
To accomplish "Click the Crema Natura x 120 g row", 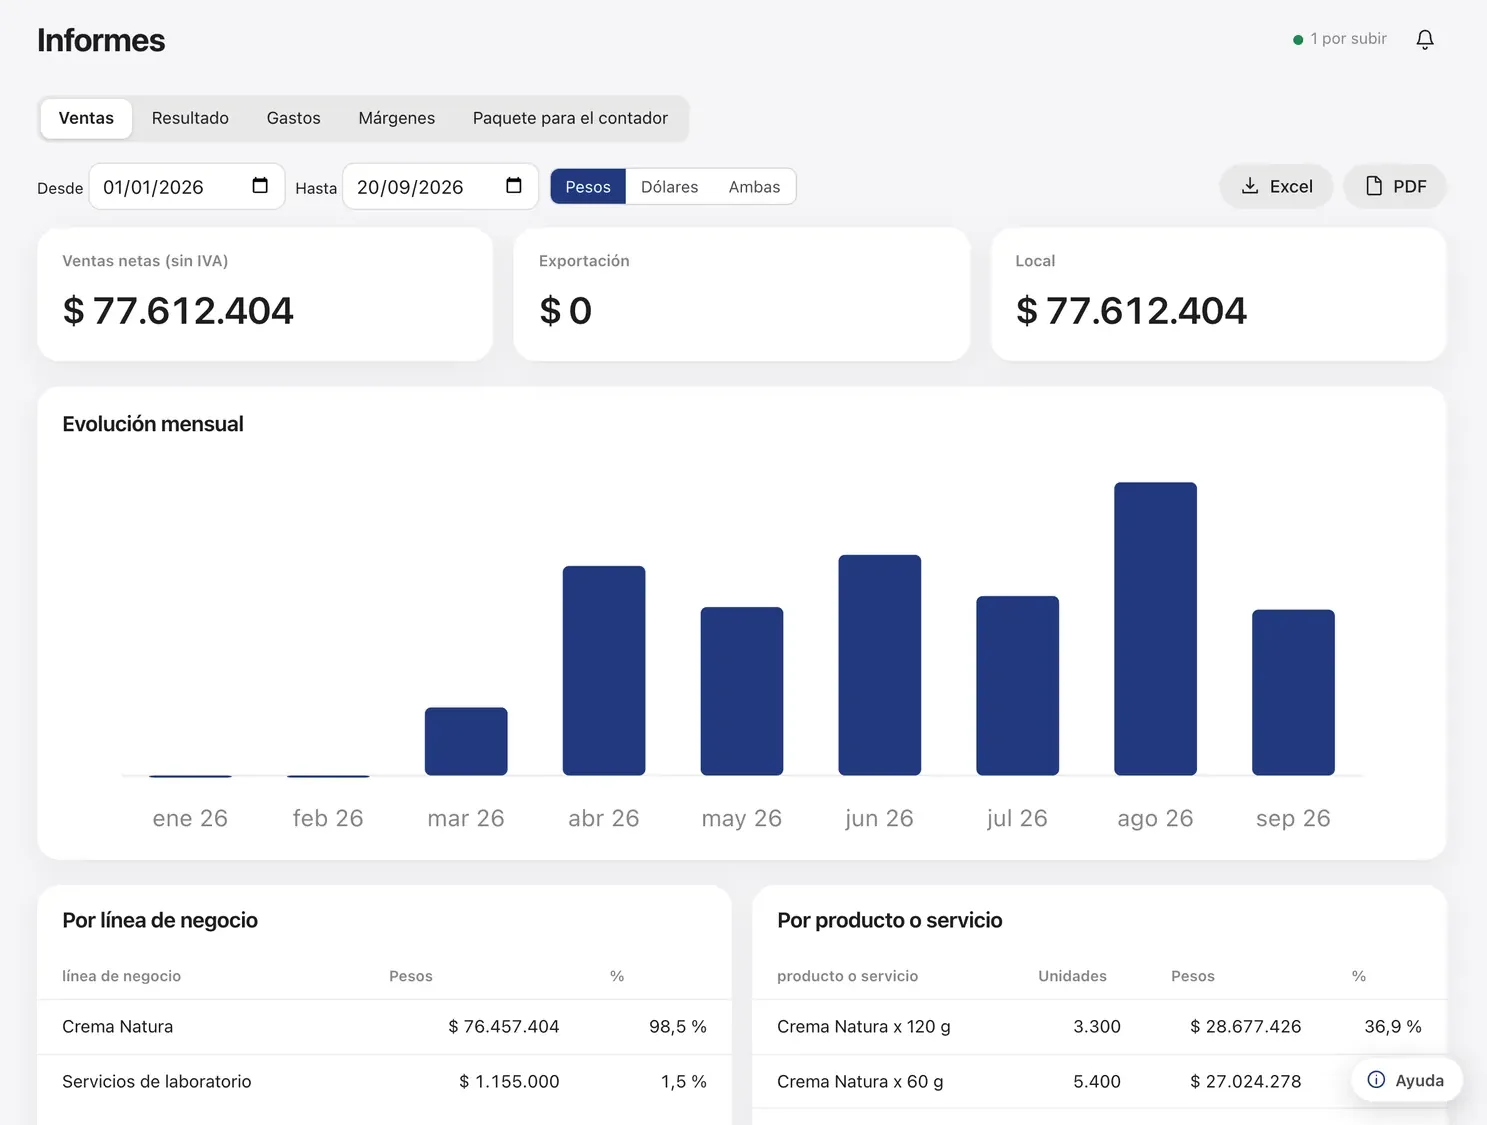I will point(1099,1027).
